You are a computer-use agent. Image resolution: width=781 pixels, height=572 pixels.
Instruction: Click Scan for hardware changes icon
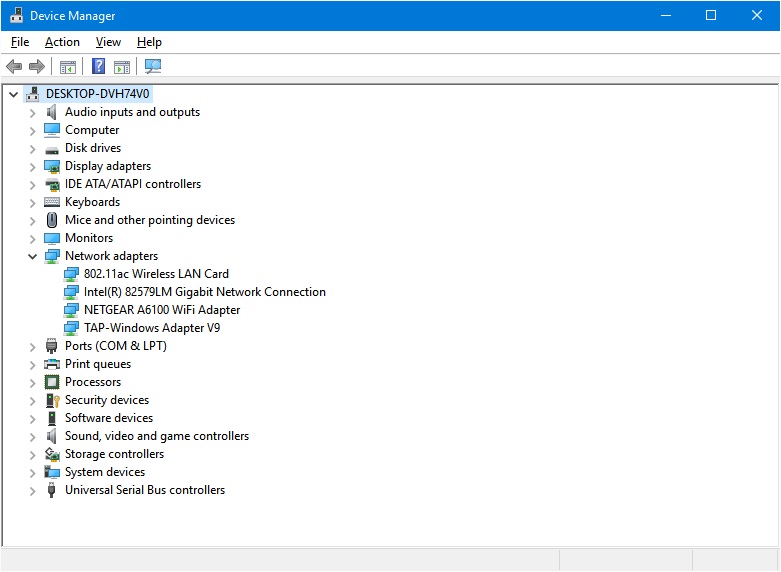[x=153, y=66]
